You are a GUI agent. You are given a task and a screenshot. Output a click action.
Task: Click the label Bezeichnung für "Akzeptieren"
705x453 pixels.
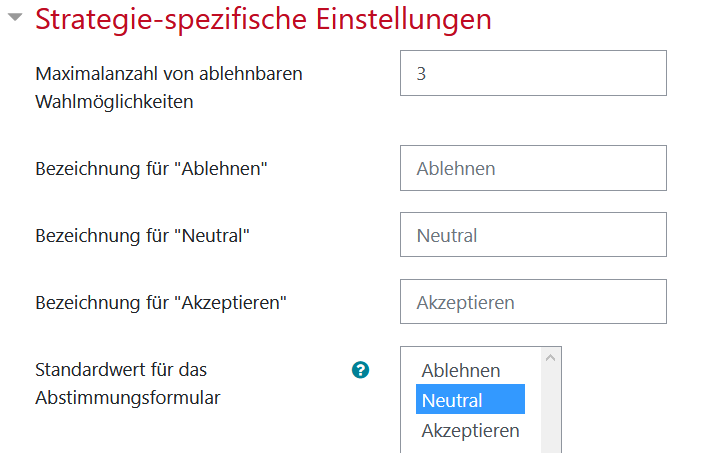(161, 303)
